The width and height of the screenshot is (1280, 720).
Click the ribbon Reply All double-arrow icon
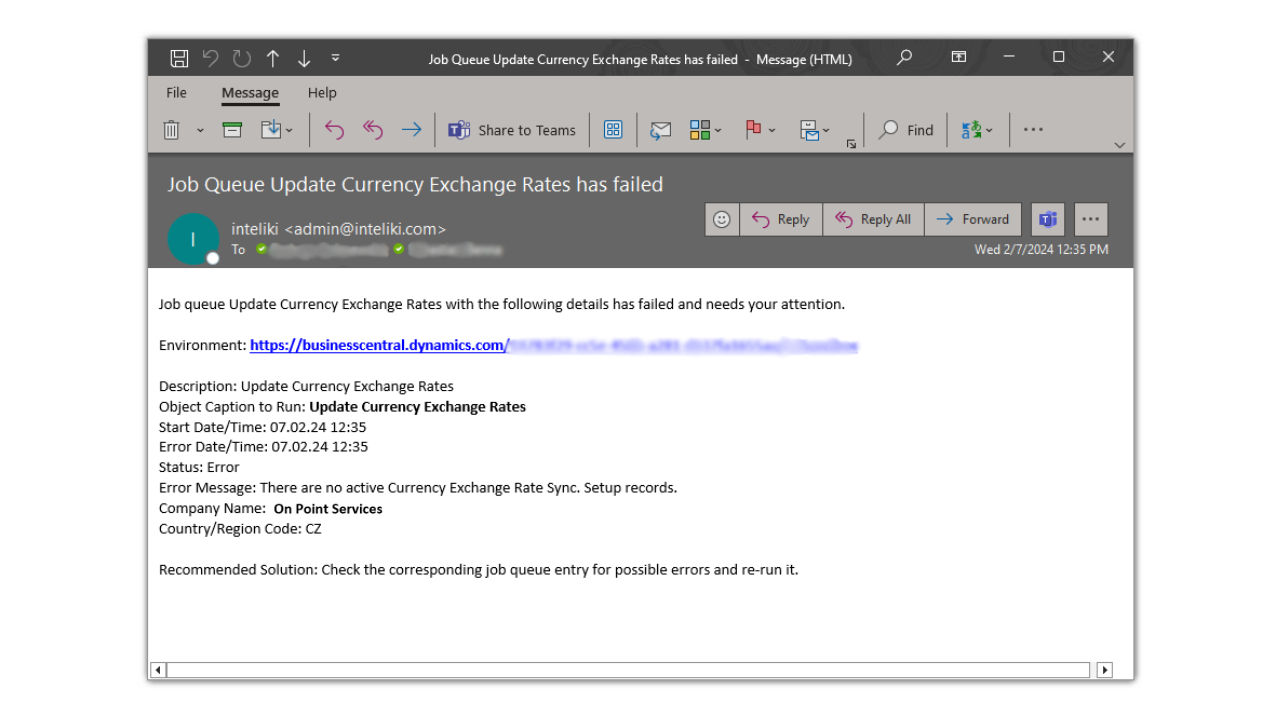coord(373,130)
